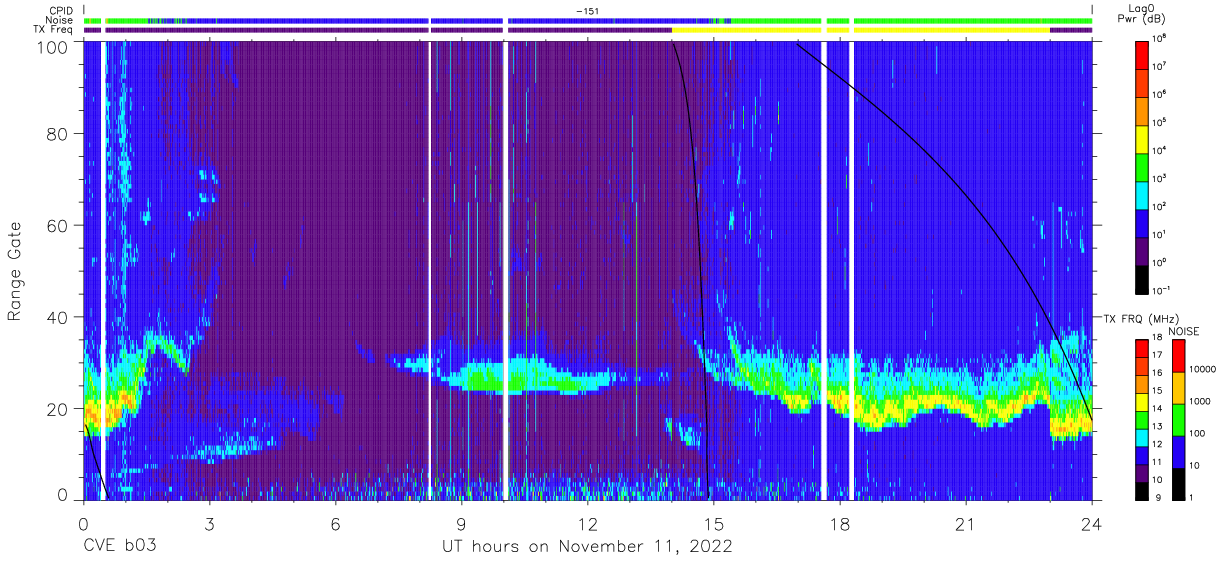Click the '80' tick on Range Gate axis
The height and width of the screenshot is (567, 1228).
59,134
